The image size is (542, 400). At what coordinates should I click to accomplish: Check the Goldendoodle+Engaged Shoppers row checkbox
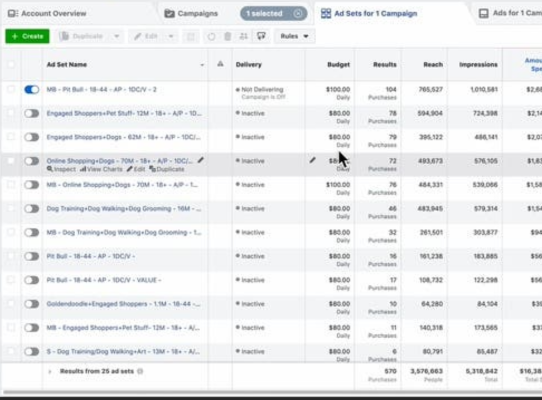coord(11,304)
